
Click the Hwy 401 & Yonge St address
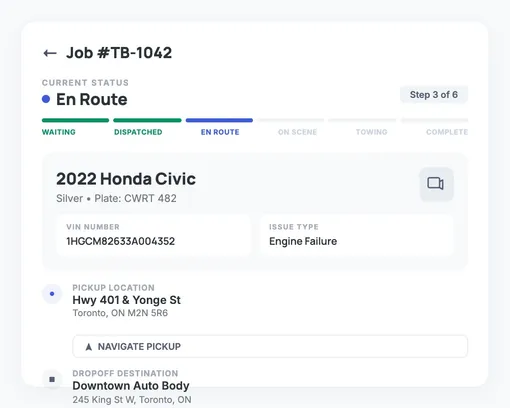(x=127, y=300)
